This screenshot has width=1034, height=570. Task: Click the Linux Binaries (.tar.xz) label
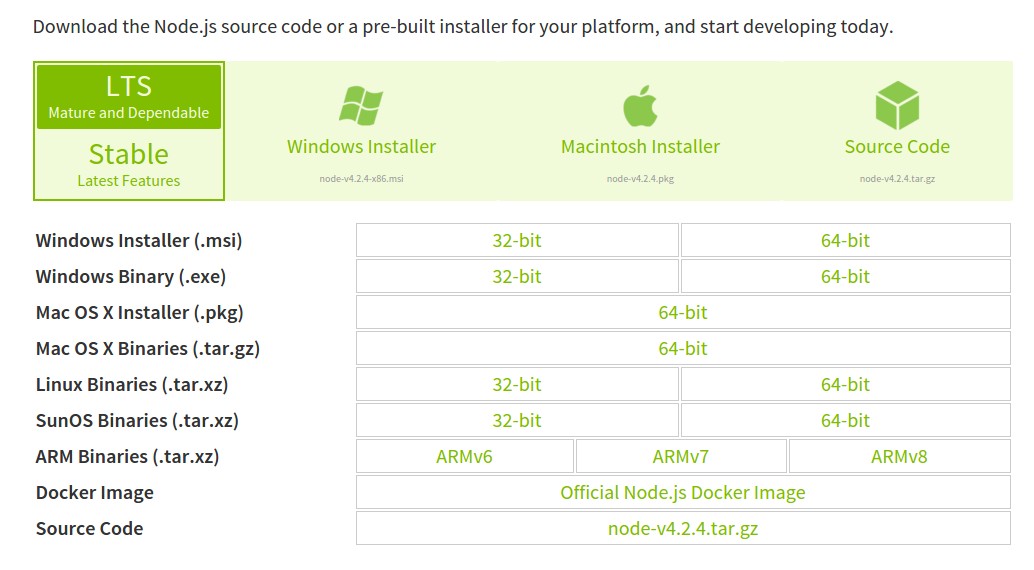pos(132,385)
